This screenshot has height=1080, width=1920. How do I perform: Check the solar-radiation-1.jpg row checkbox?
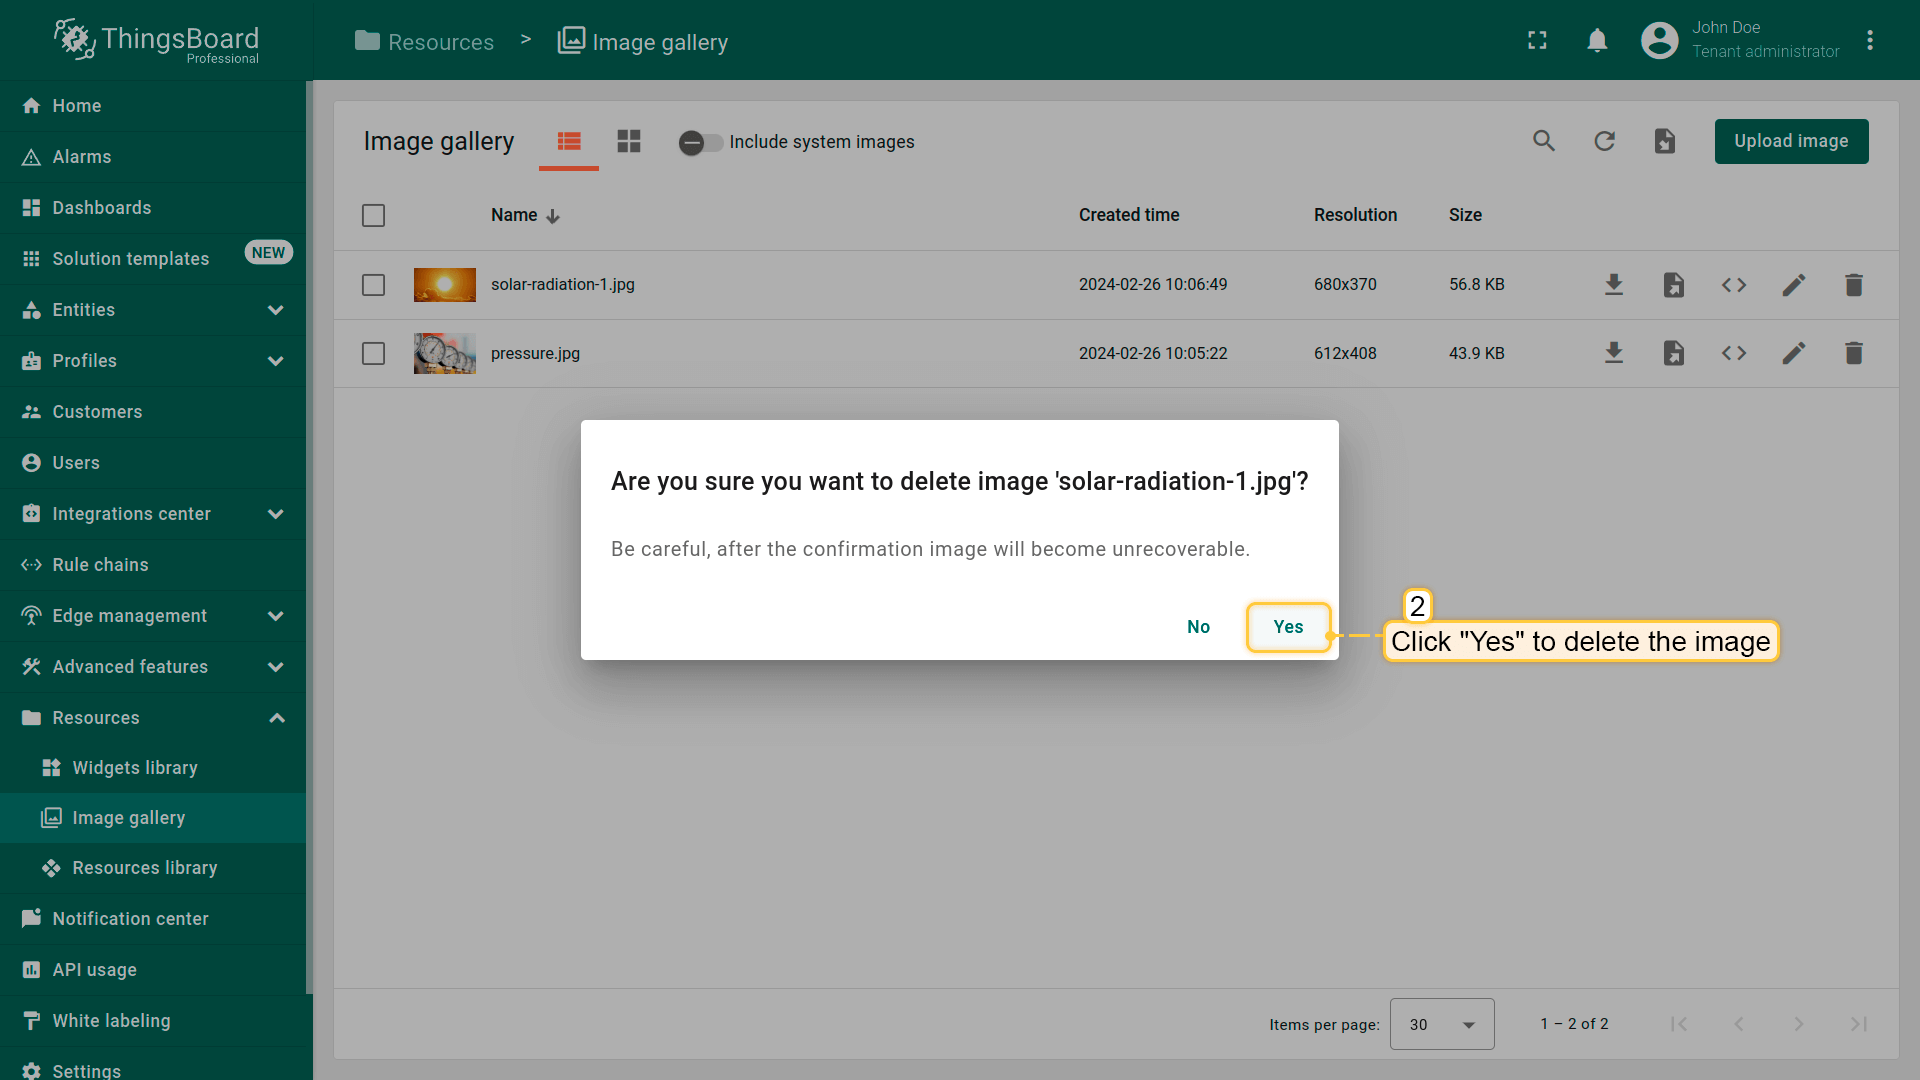point(373,285)
